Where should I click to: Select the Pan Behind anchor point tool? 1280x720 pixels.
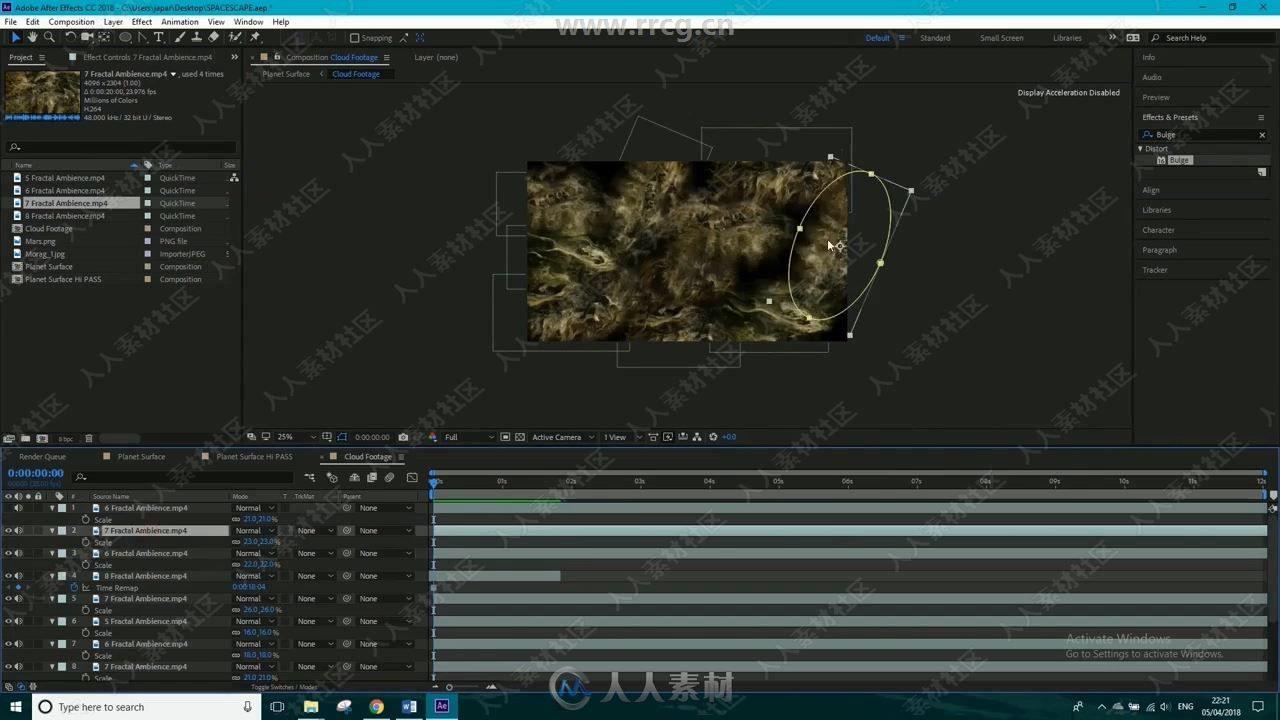pyautogui.click(x=104, y=37)
